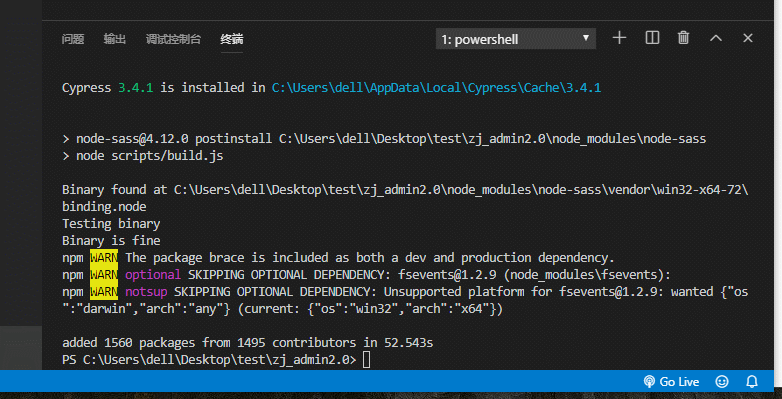Click 'Binary is fine' output line
The image size is (782, 399).
pyautogui.click(x=111, y=241)
